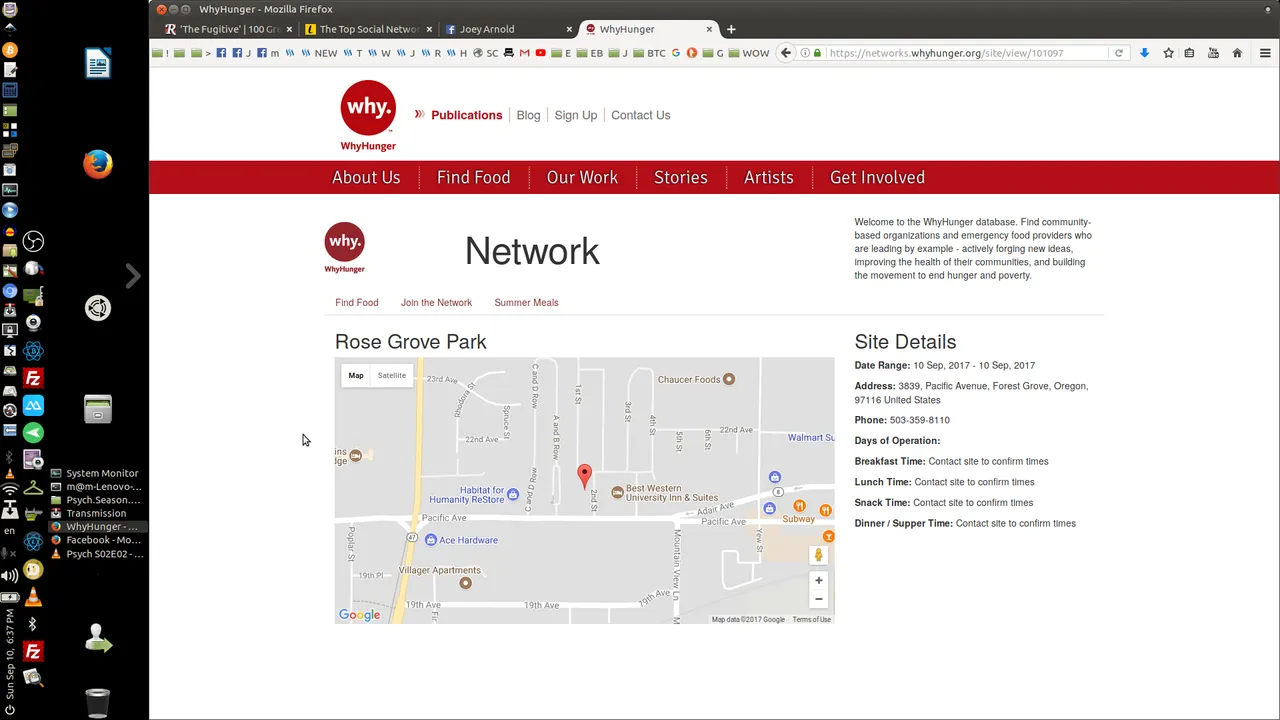Open a new tab with the plus button
The width and height of the screenshot is (1280, 720).
pyautogui.click(x=731, y=29)
